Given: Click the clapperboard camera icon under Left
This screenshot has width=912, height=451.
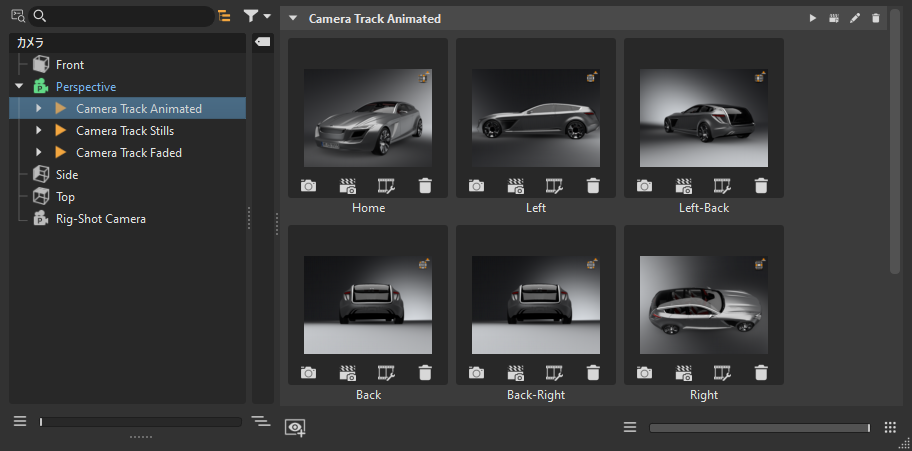Looking at the screenshot, I should (516, 186).
